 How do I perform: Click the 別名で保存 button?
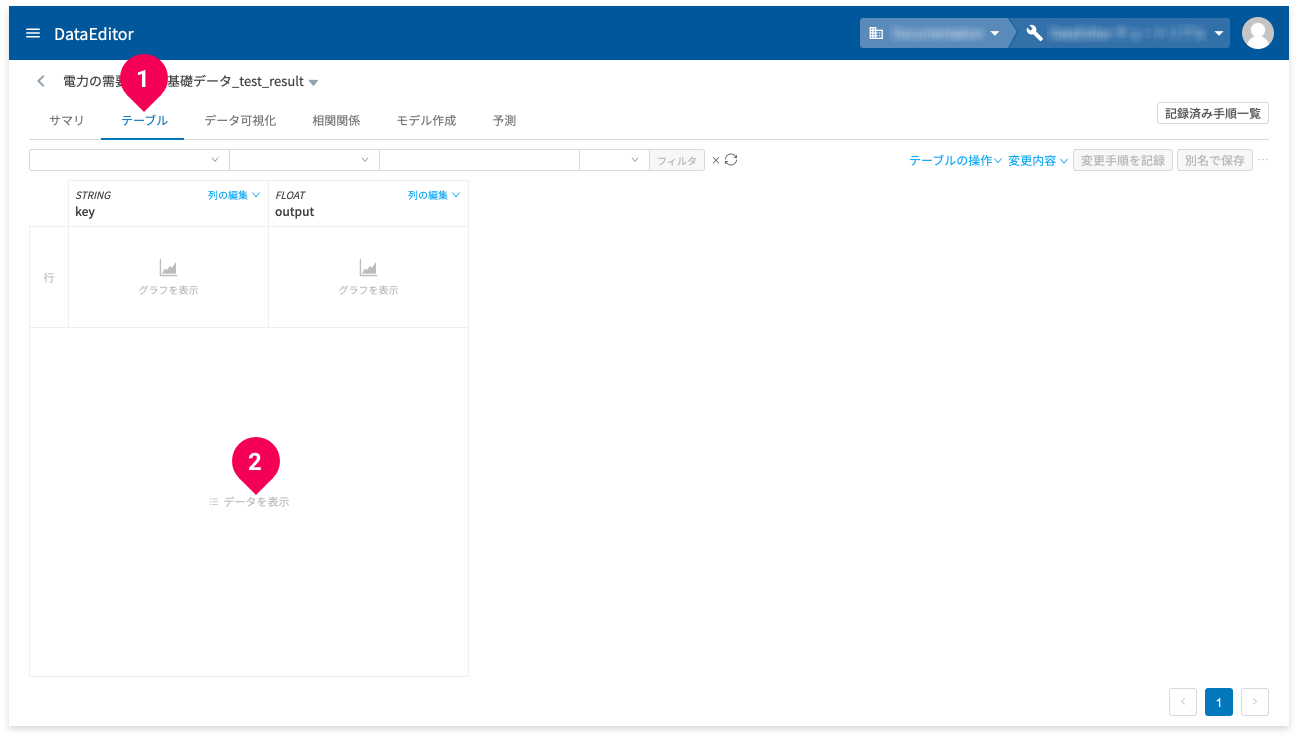point(1214,160)
